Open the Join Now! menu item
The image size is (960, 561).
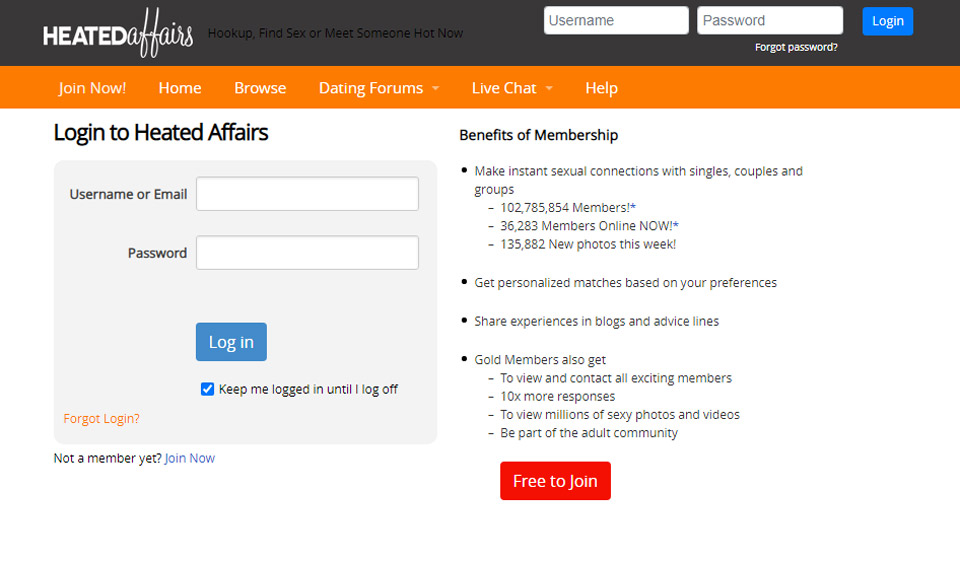click(92, 88)
